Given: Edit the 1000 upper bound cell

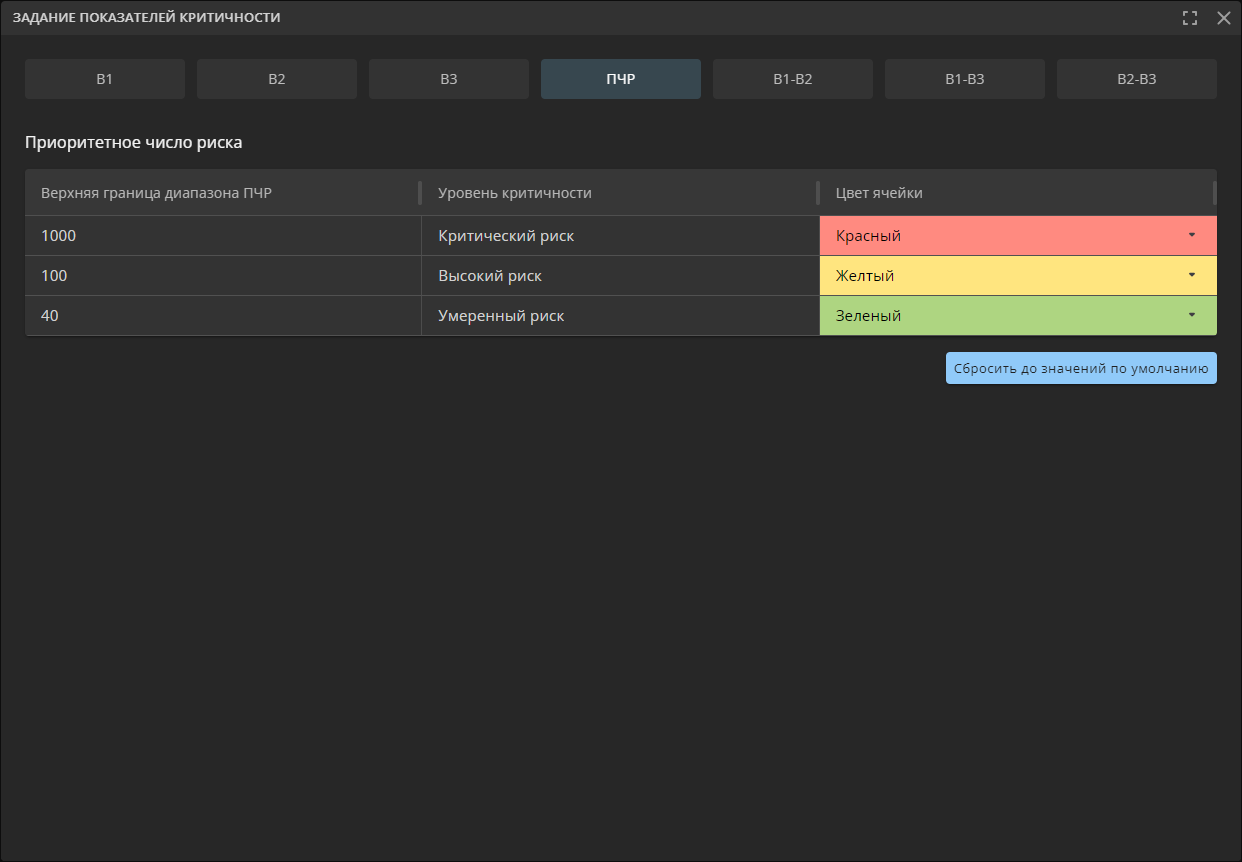Looking at the screenshot, I should tap(223, 236).
